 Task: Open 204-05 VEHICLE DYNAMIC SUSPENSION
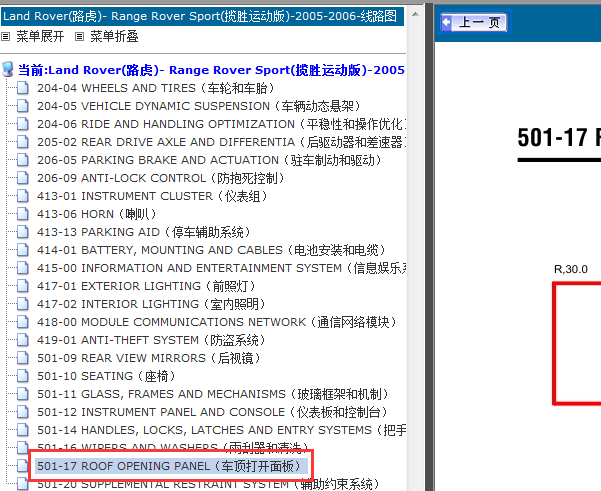pos(199,106)
